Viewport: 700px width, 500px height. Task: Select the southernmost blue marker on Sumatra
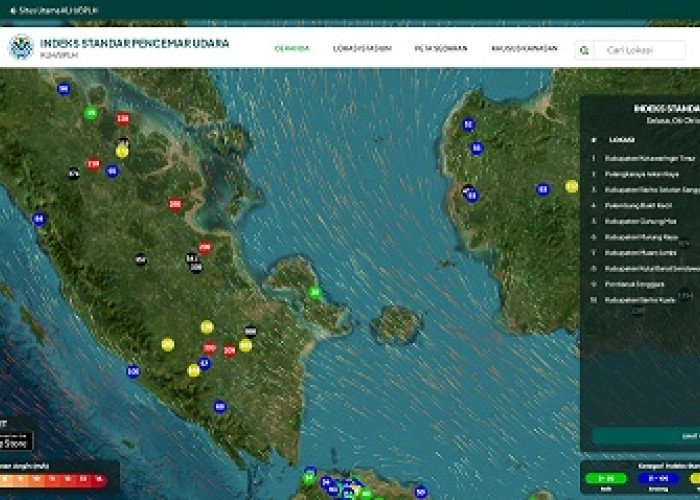pos(220,407)
